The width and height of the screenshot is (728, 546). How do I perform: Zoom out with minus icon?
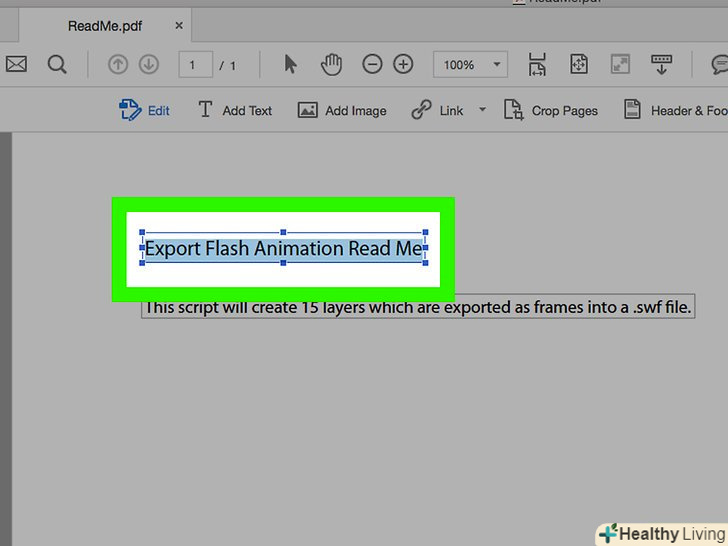[x=372, y=64]
